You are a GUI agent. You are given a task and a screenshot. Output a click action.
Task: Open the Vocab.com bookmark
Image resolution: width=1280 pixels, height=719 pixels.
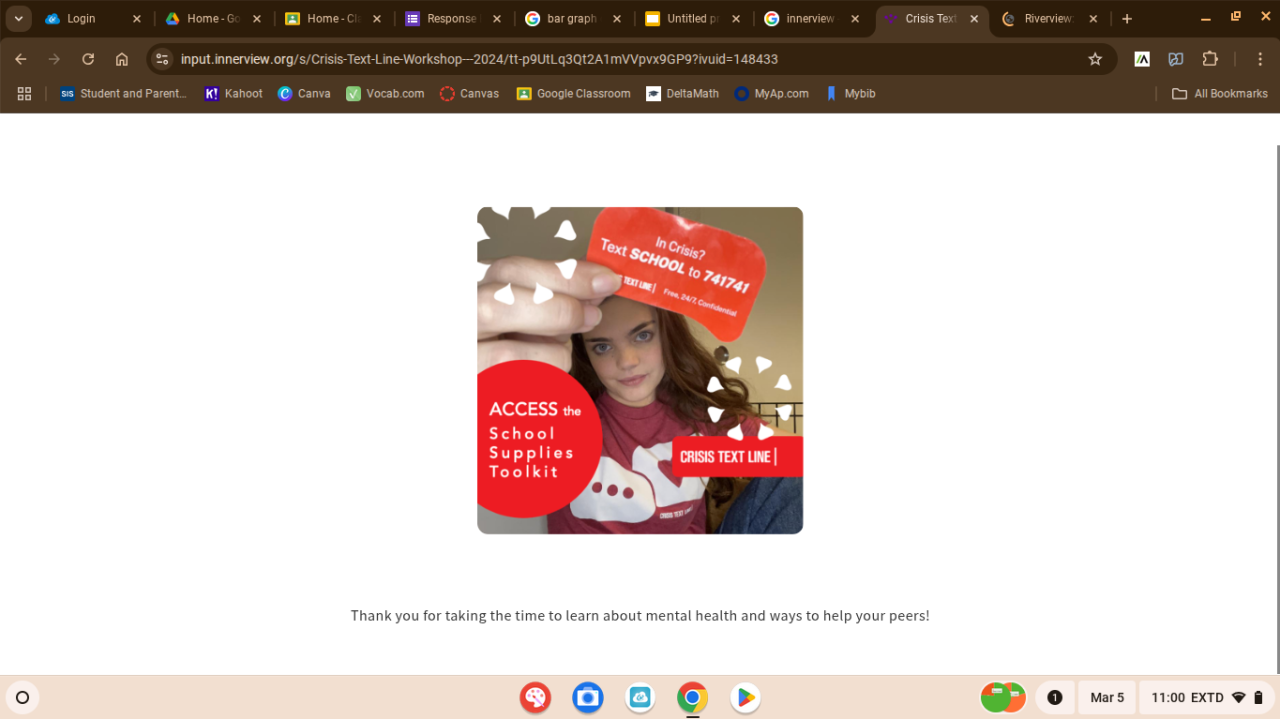385,93
